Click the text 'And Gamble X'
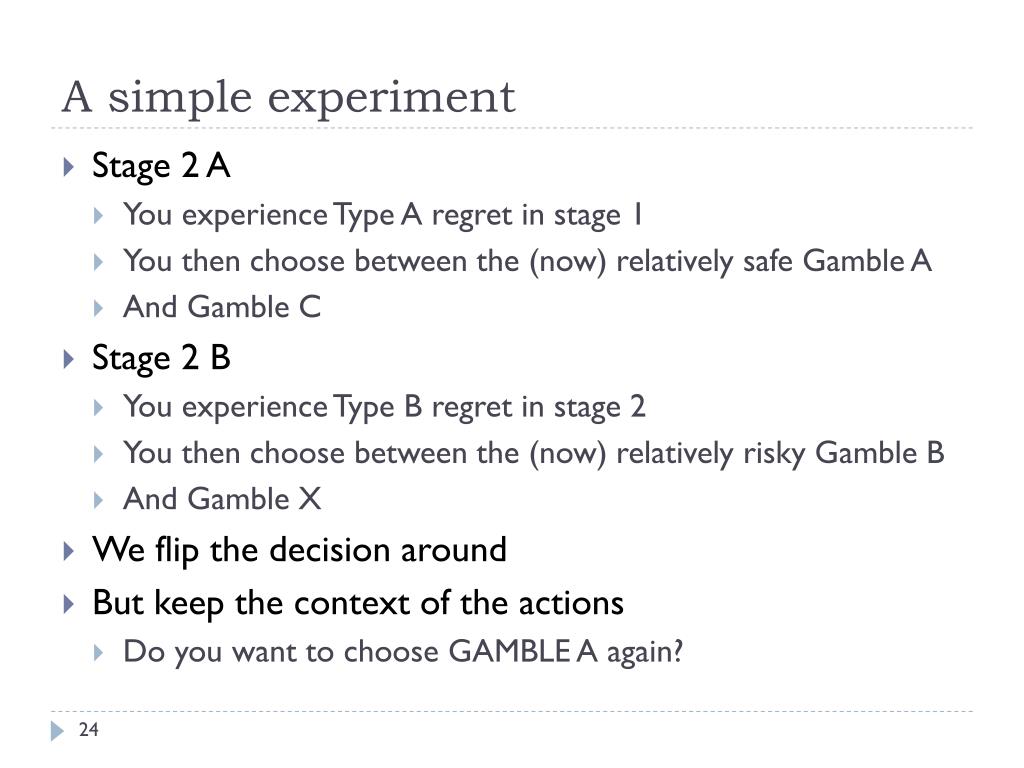This screenshot has height=768, width=1024. coord(223,500)
